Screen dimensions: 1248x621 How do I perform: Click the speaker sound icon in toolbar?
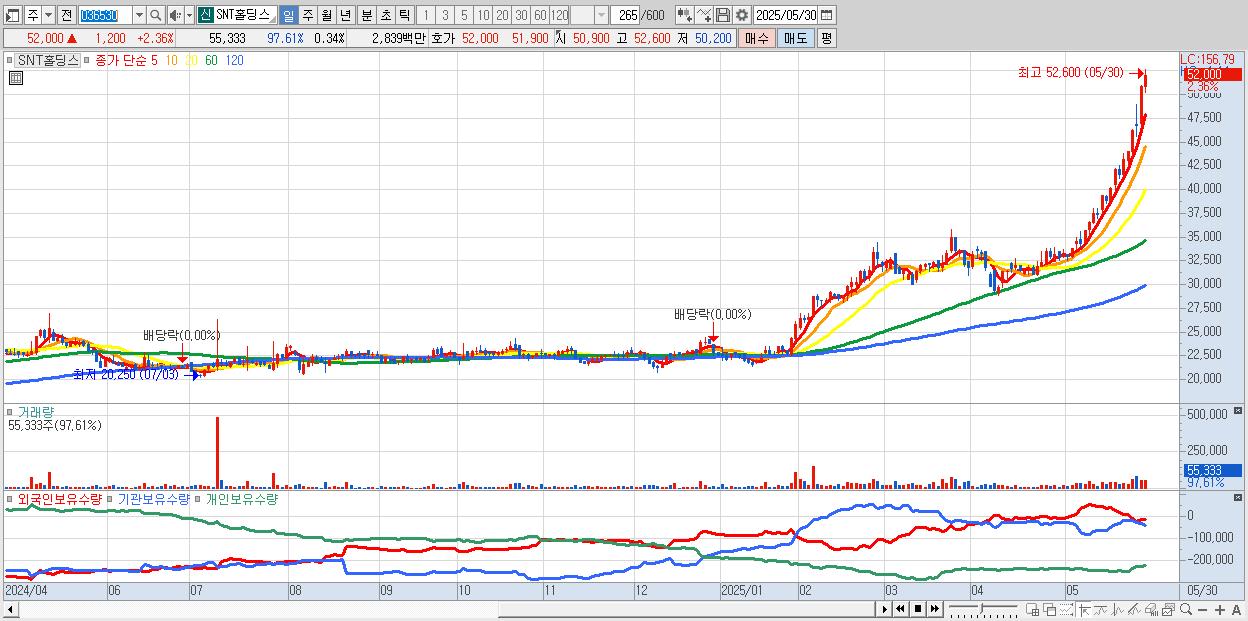(175, 15)
